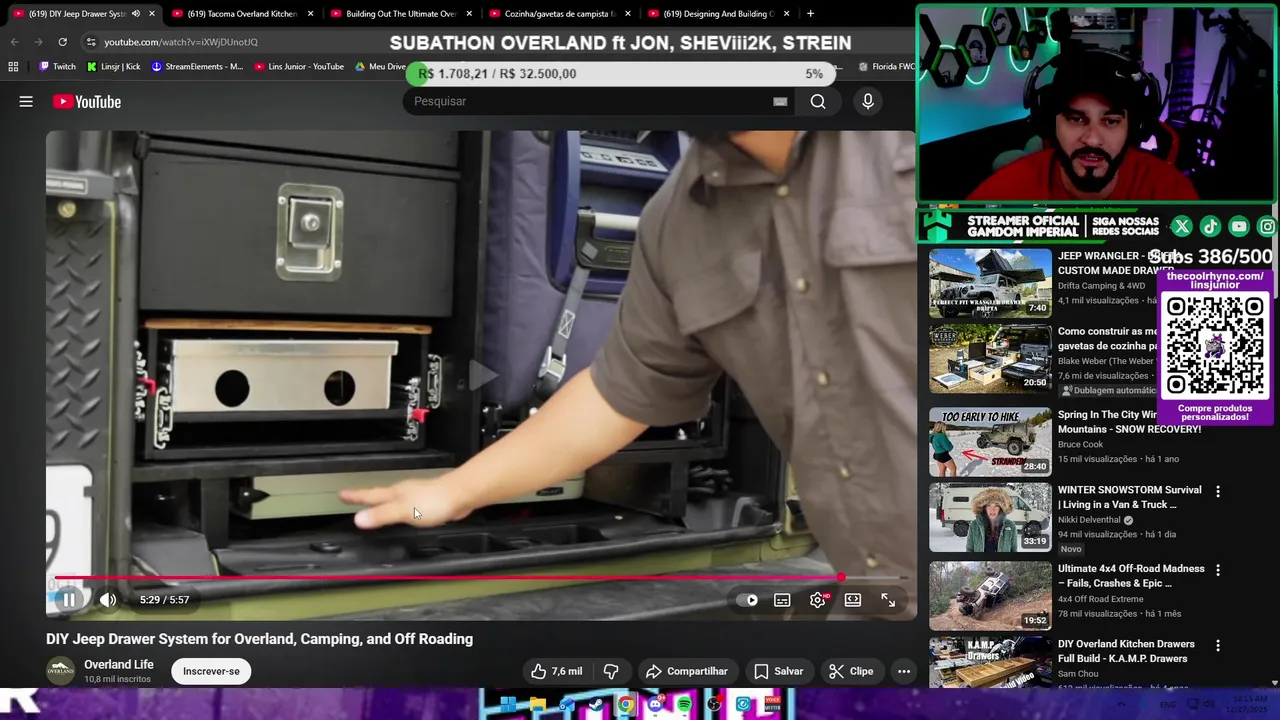Open the X (Twitter) icon in stream overlay

(x=1181, y=227)
